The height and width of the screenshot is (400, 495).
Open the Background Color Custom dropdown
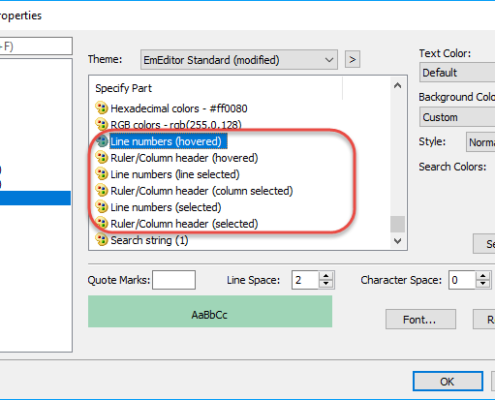pyautogui.click(x=457, y=117)
